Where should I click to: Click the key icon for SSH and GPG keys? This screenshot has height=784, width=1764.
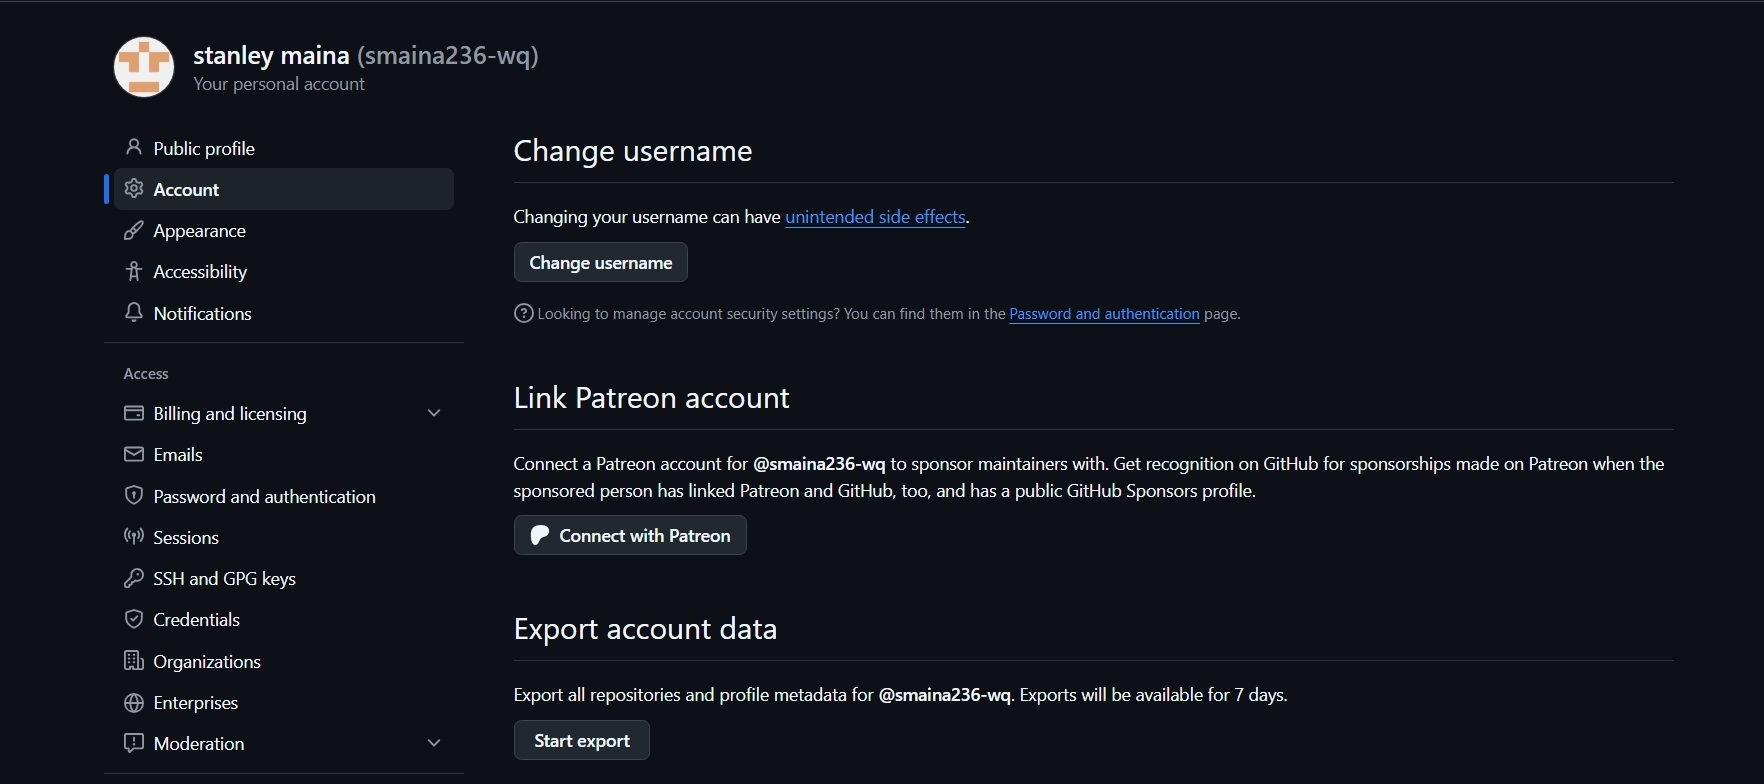133,579
